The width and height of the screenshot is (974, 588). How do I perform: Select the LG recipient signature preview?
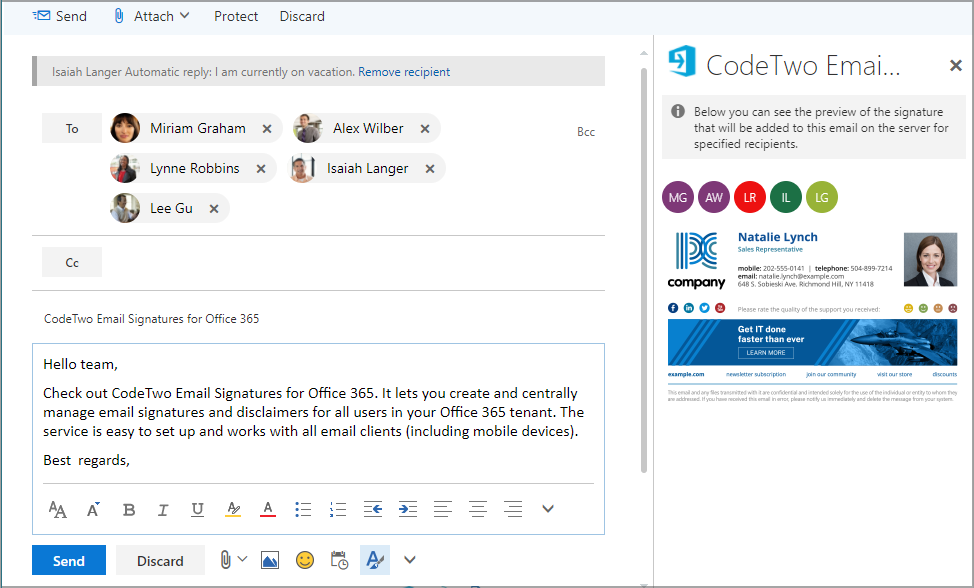click(822, 197)
